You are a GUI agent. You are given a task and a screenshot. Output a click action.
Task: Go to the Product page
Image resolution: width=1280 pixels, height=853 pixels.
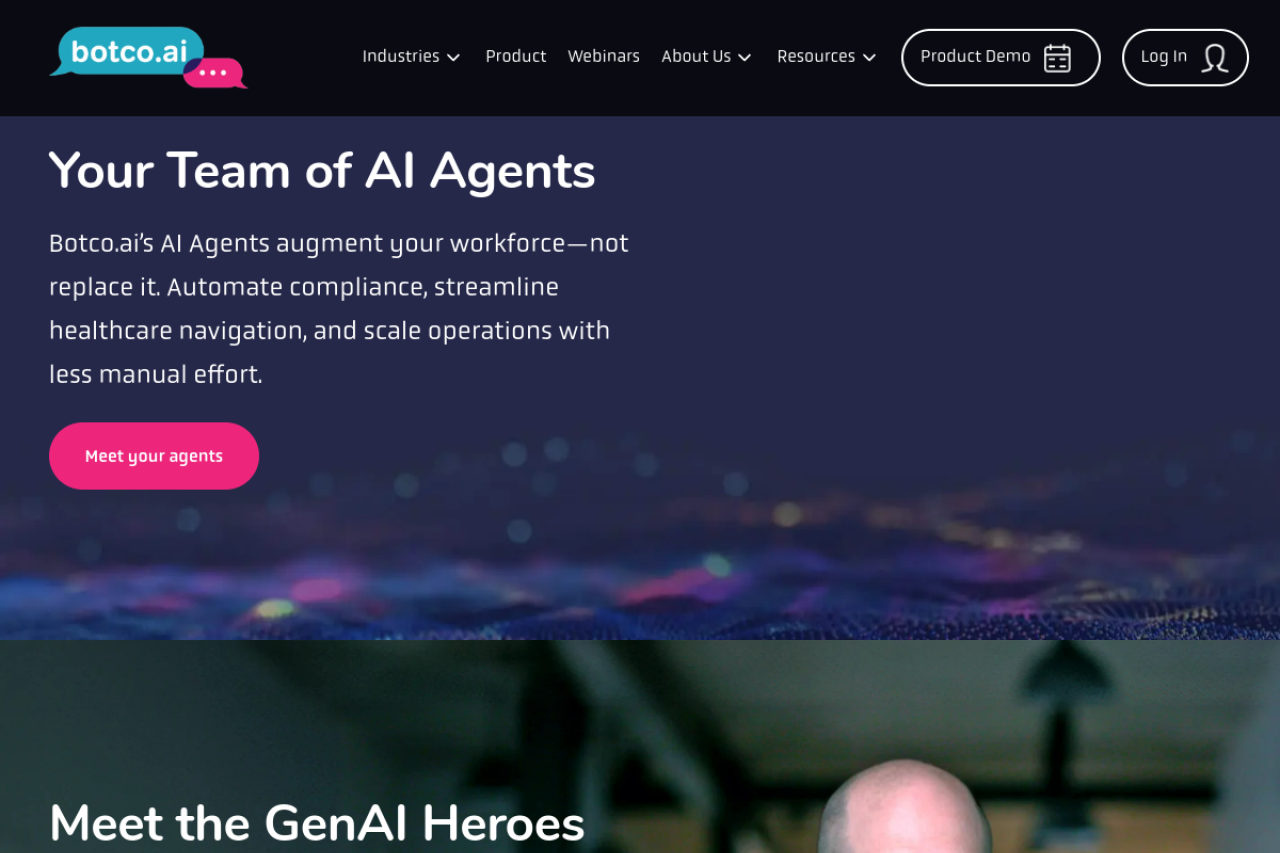point(516,57)
